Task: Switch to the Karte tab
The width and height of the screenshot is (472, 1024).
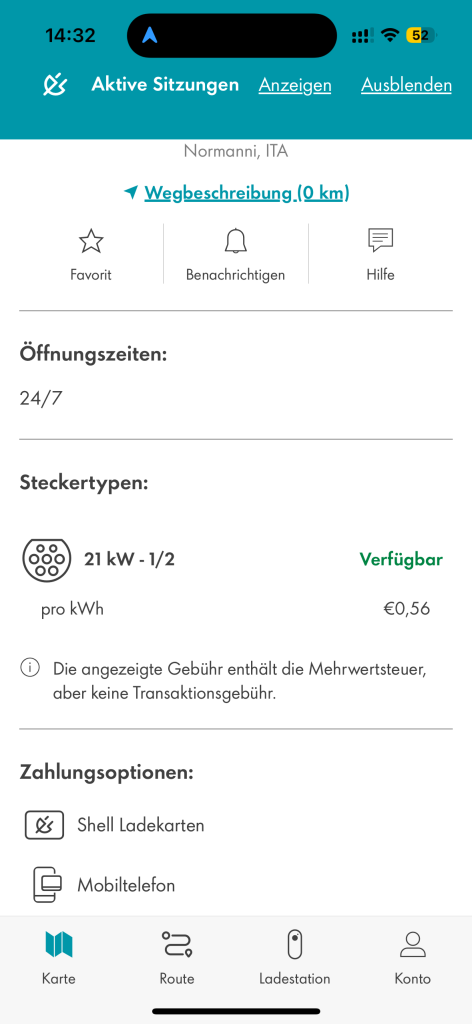Action: pos(59,957)
